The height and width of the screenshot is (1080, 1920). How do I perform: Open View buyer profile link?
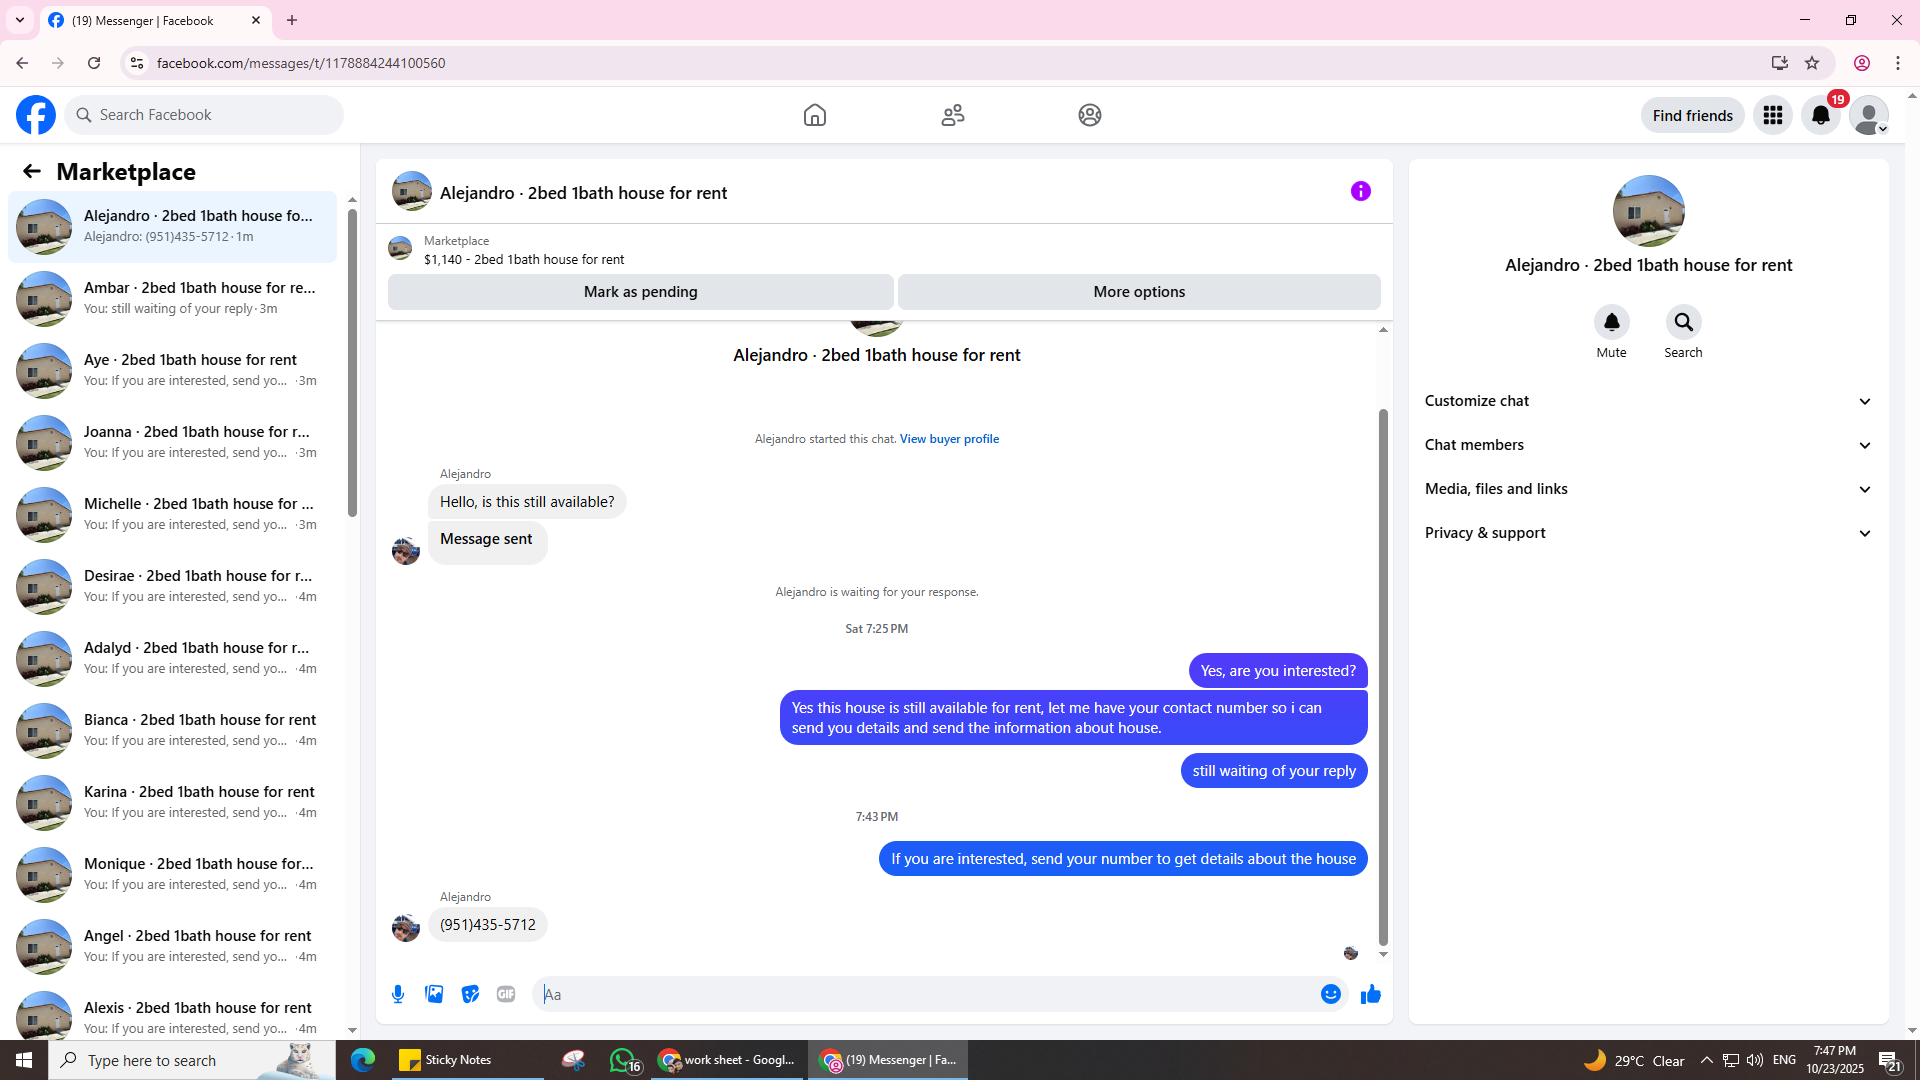click(948, 439)
